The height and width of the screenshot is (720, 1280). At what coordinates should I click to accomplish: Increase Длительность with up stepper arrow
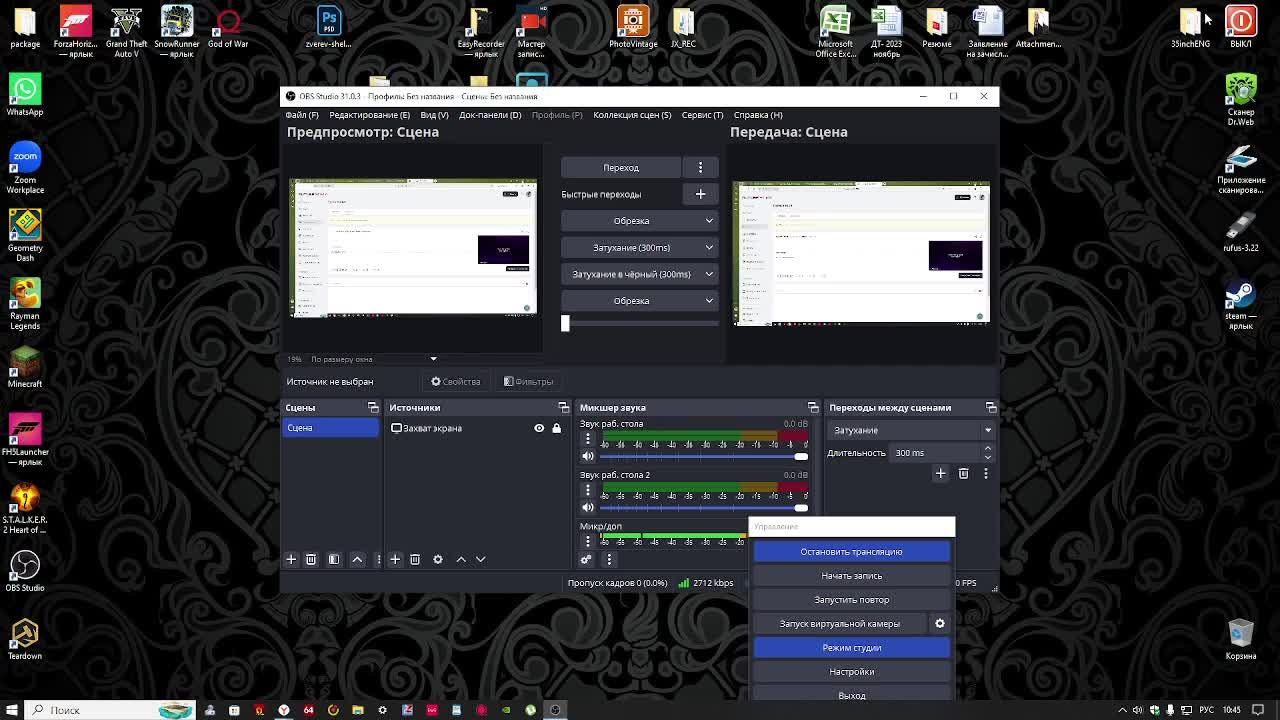click(x=987, y=449)
